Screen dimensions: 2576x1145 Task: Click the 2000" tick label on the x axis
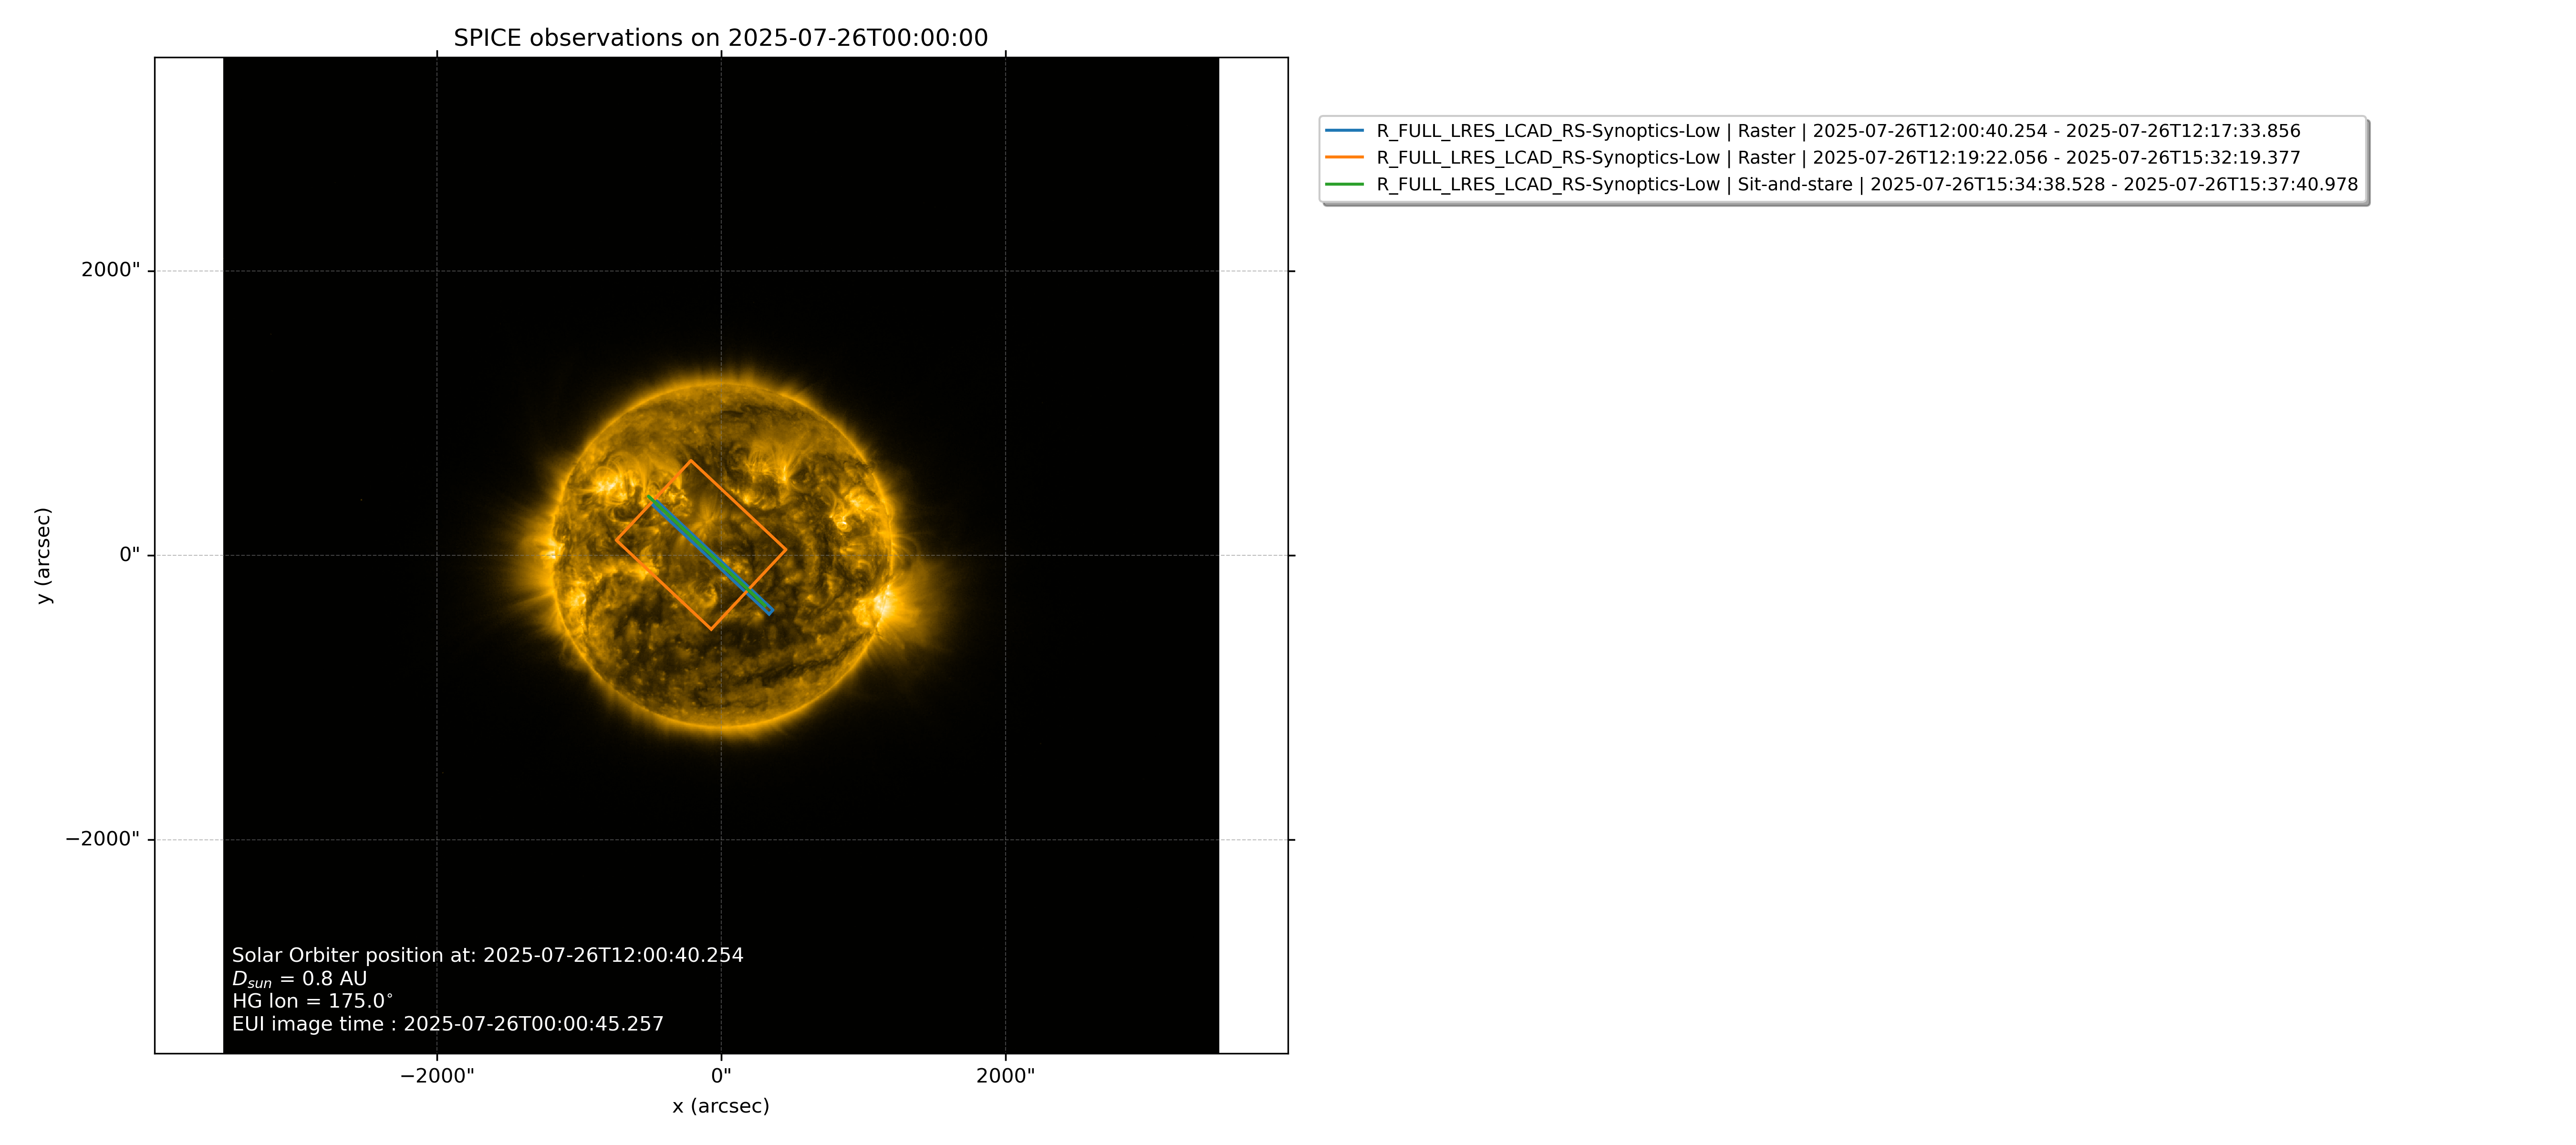(x=1006, y=1076)
